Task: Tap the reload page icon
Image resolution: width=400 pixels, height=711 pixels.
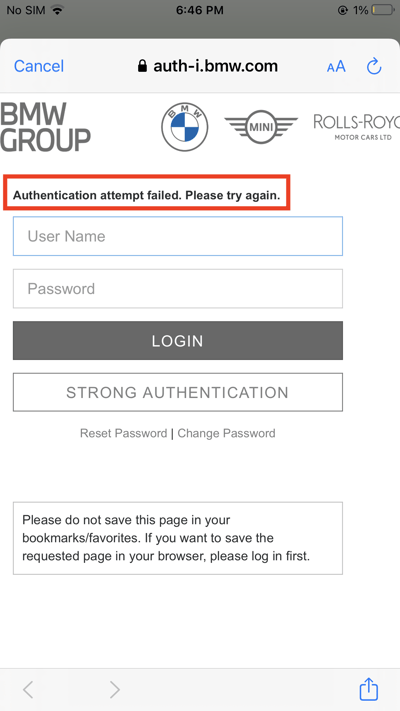Action: point(374,66)
